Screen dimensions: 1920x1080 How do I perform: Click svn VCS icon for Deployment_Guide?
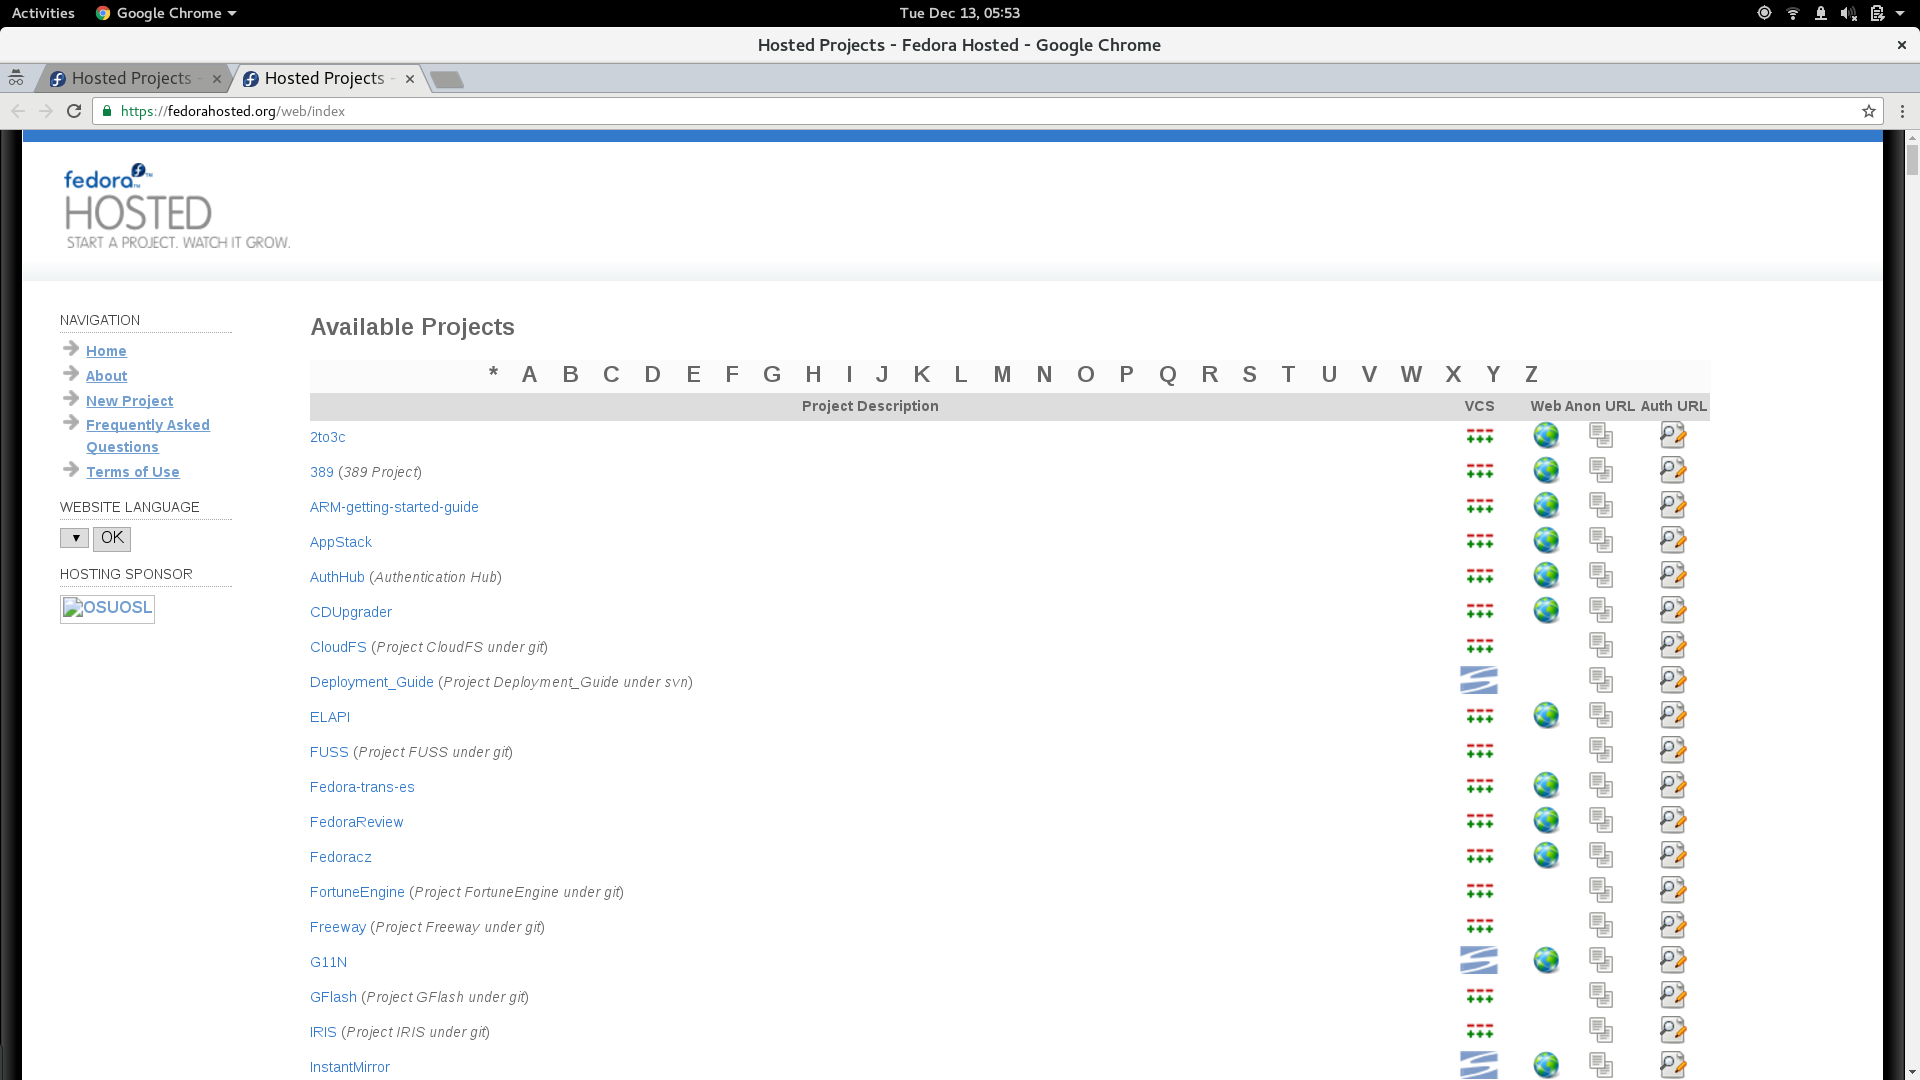point(1479,680)
